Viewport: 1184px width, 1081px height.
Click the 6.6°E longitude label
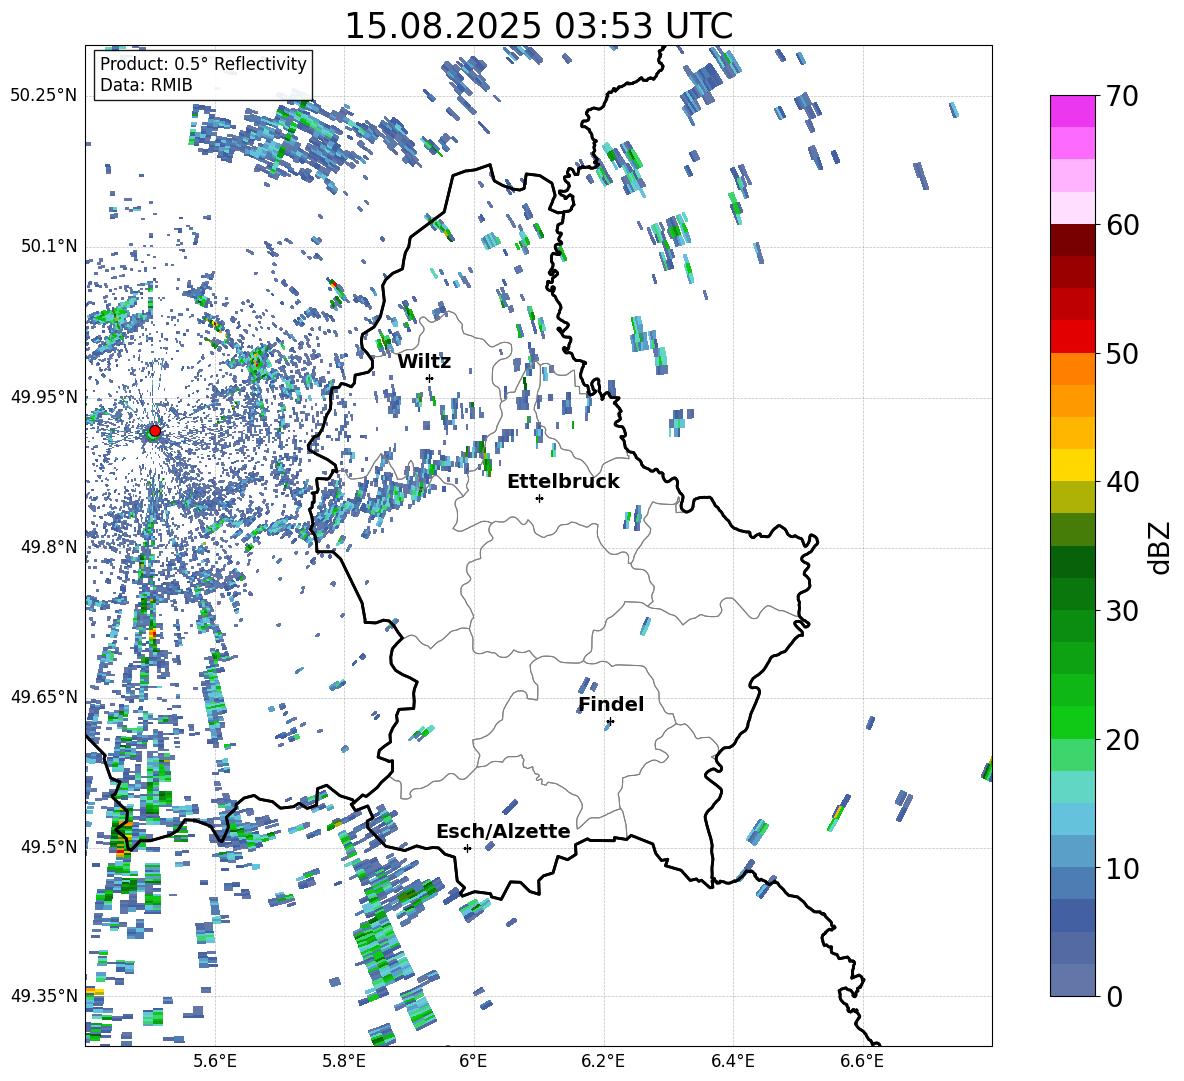tap(862, 1061)
